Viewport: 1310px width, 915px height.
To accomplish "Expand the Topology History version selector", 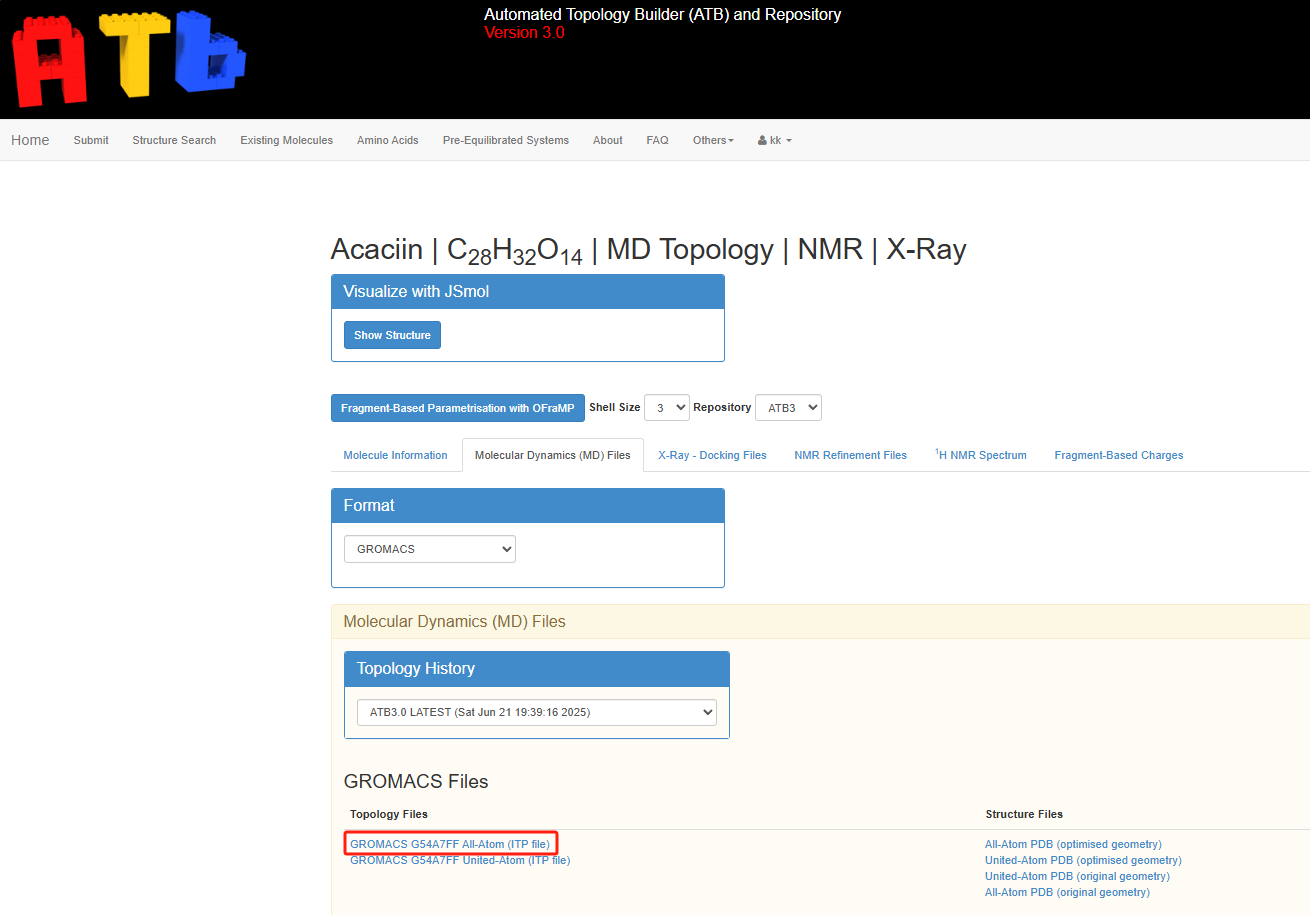I will (536, 712).
